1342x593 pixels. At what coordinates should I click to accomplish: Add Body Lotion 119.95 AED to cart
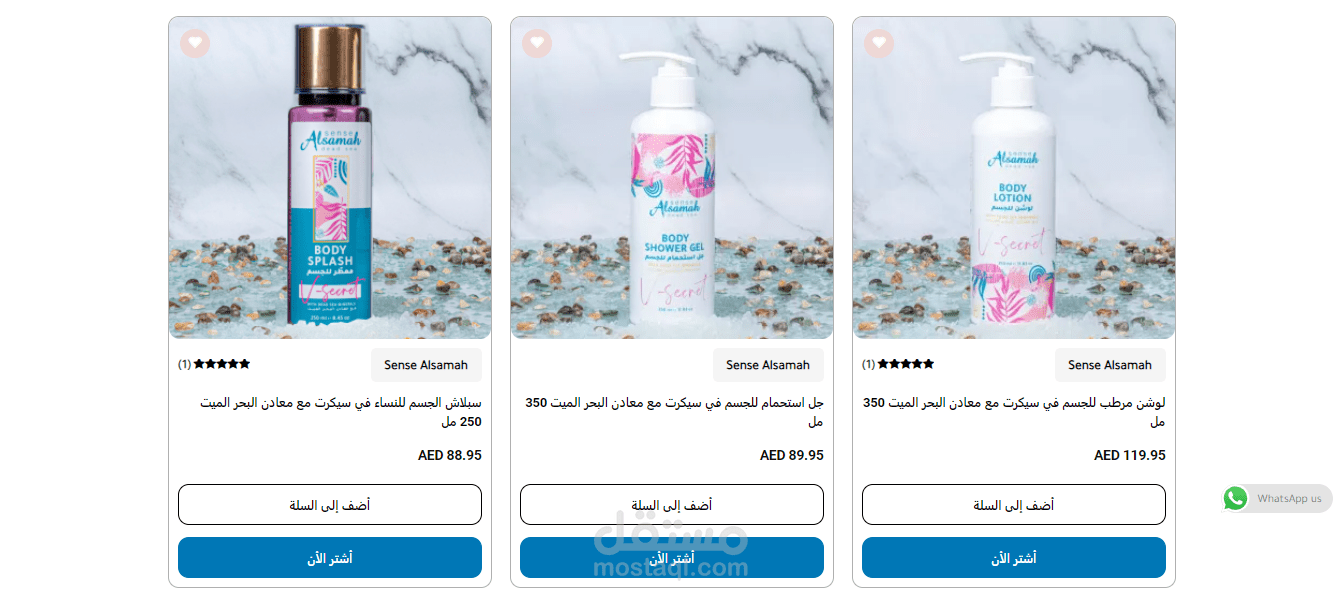(x=1014, y=505)
